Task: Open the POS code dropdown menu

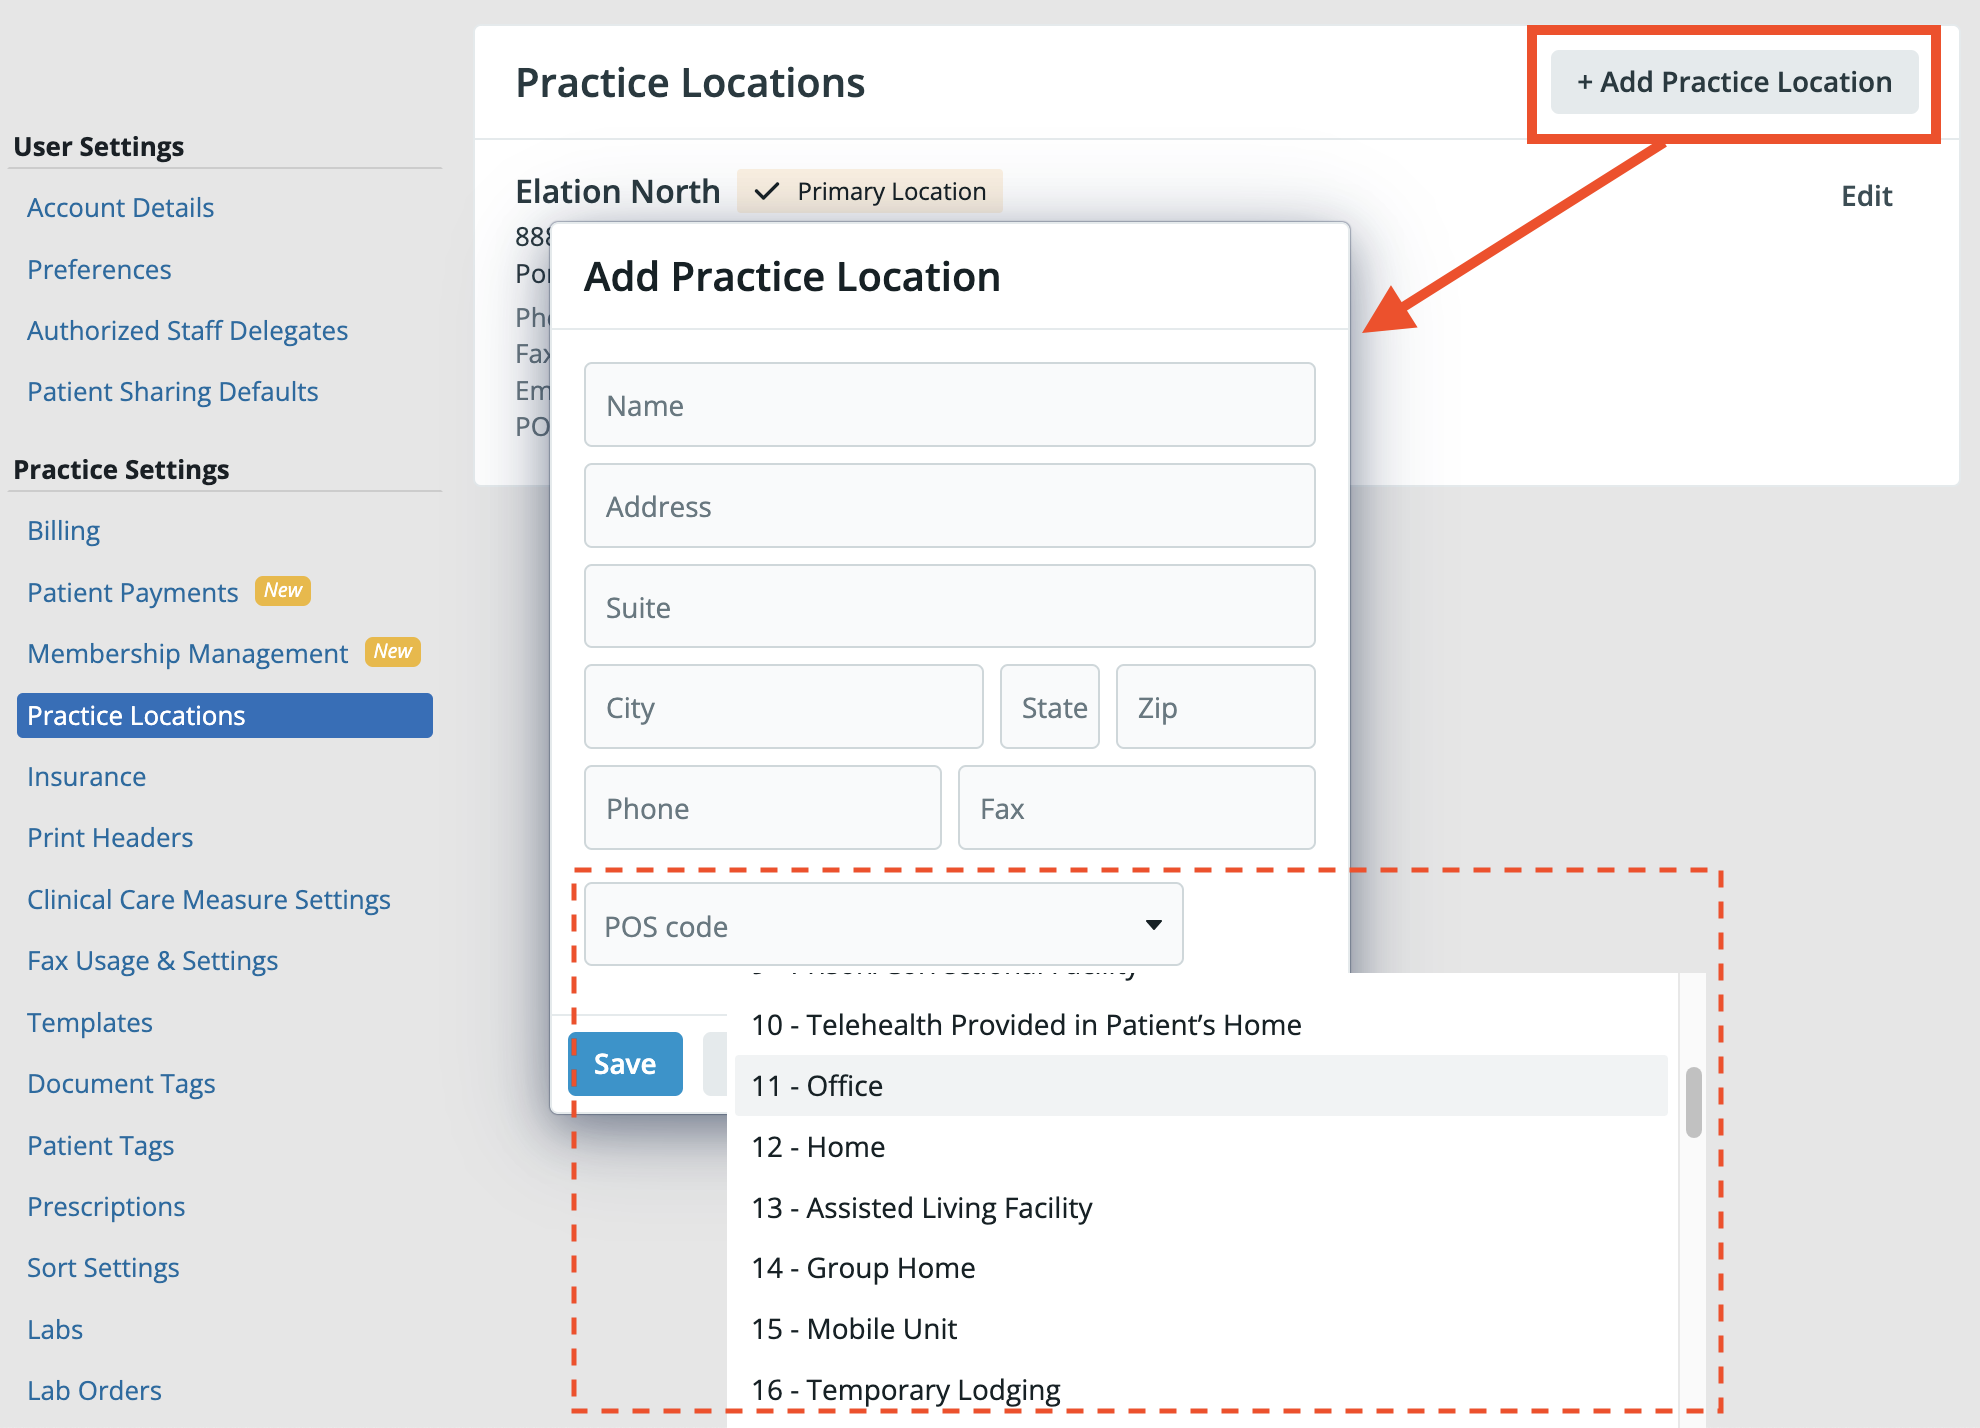Action: tap(884, 925)
